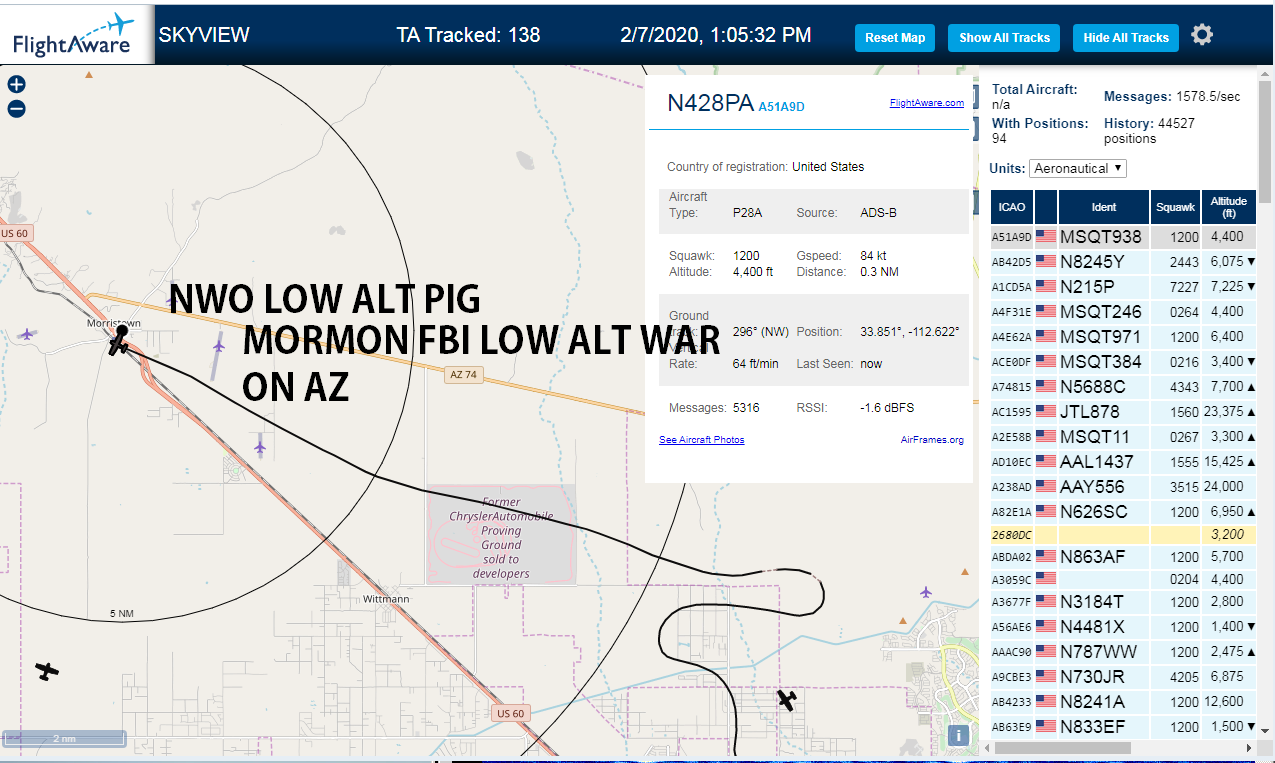The image size is (1275, 763).
Task: Click the A51A9D ICAO code in panel header
Action: 782,106
